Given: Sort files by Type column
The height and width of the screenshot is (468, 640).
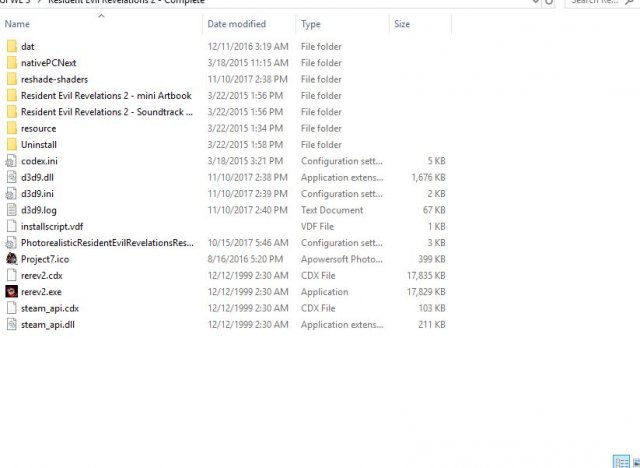Looking at the screenshot, I should pos(311,23).
